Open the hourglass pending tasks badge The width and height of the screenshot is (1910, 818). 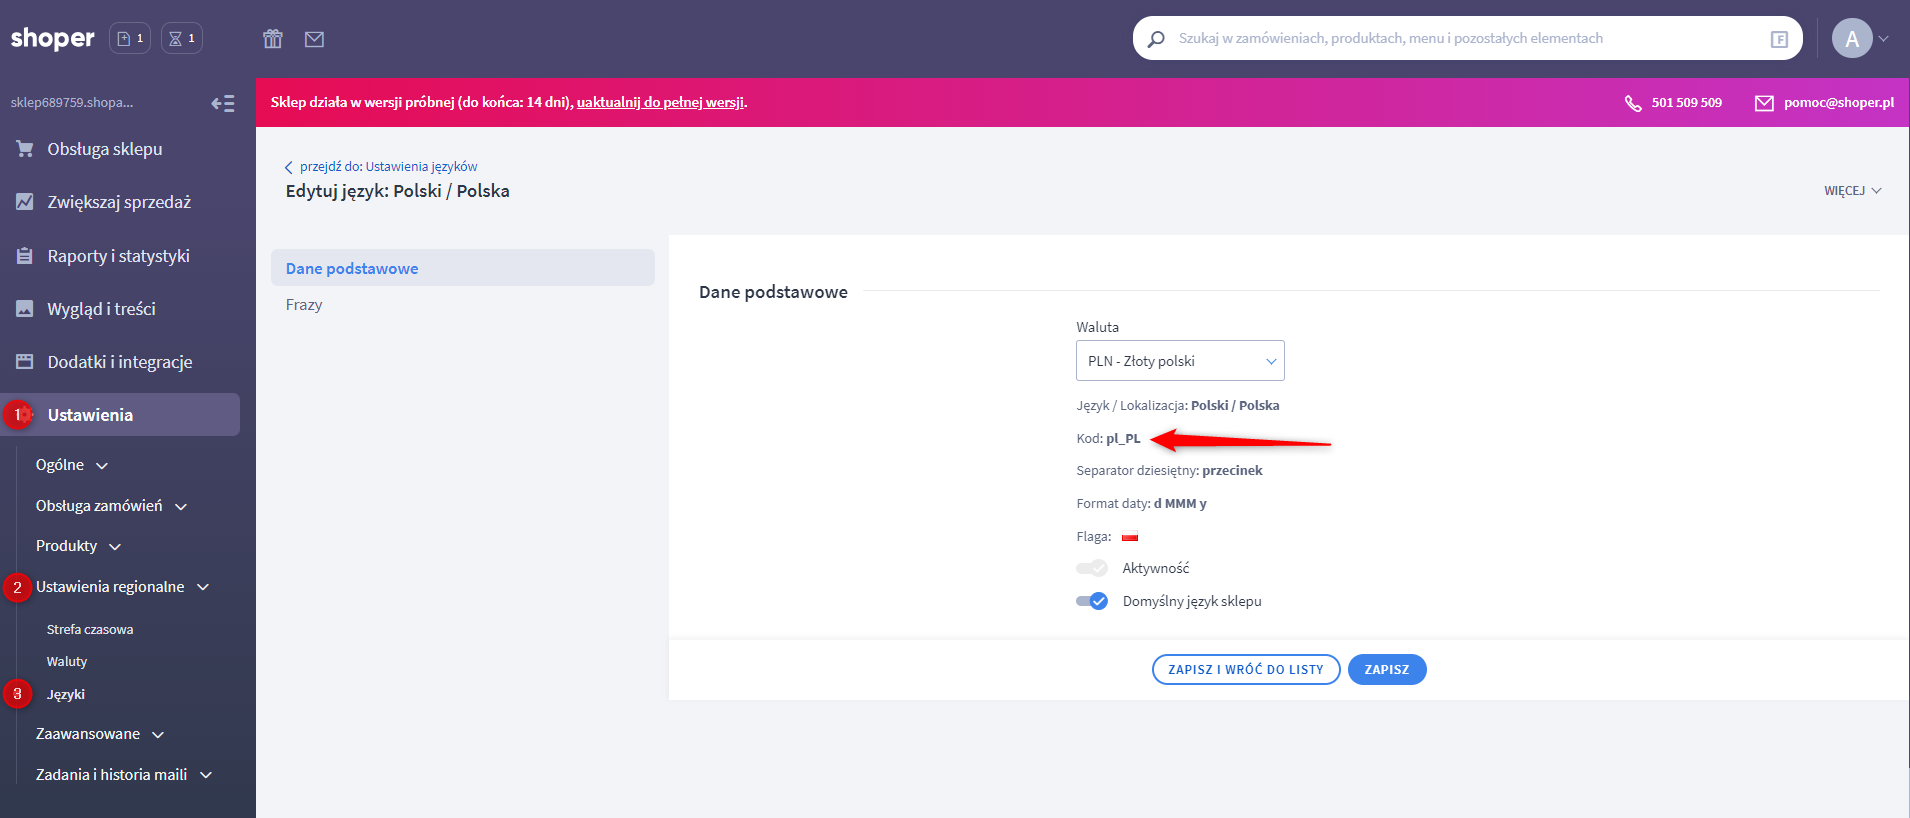[x=182, y=38]
